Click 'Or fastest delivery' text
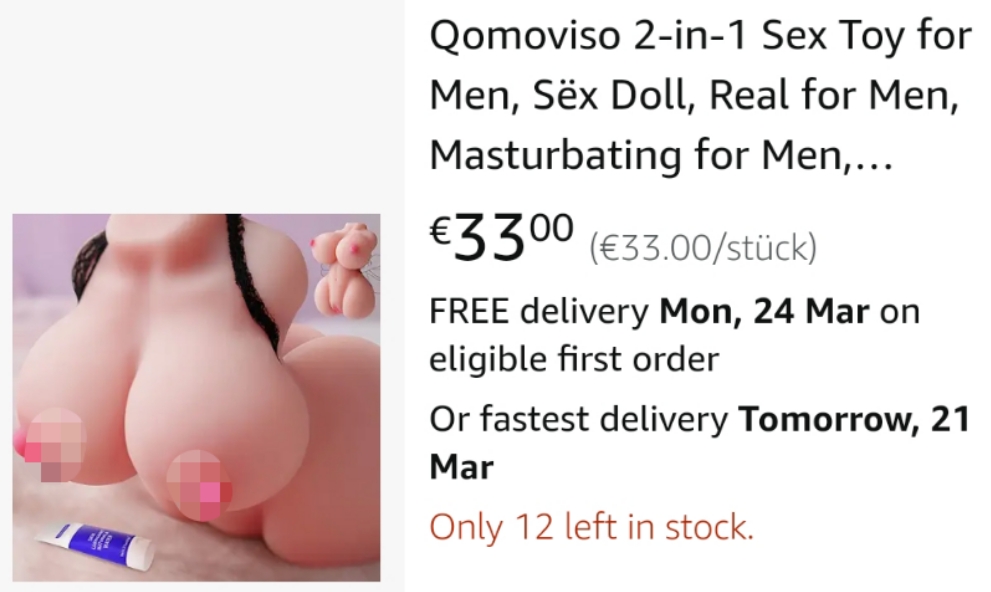 pyautogui.click(x=578, y=420)
